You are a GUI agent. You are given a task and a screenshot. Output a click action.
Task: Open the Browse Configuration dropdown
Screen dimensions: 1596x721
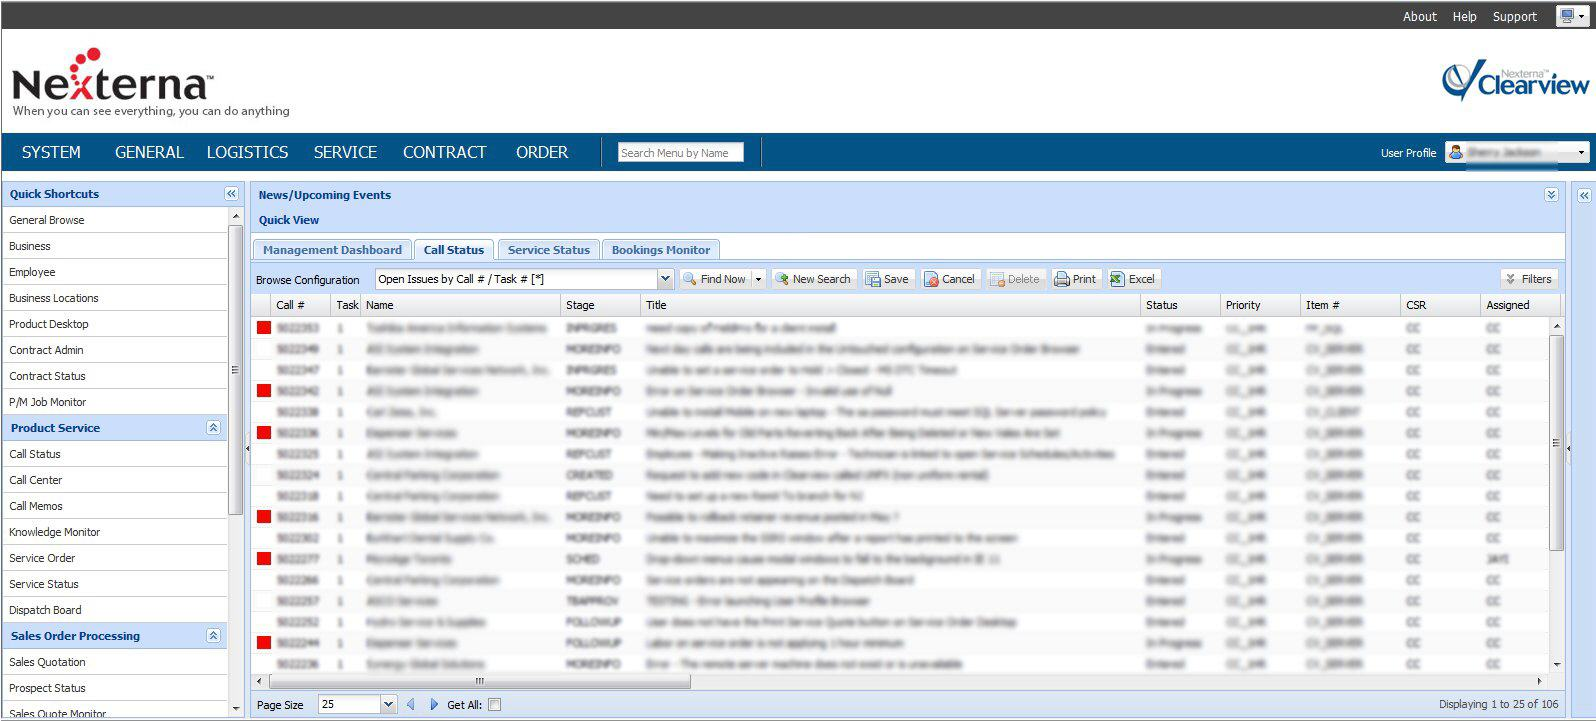665,280
